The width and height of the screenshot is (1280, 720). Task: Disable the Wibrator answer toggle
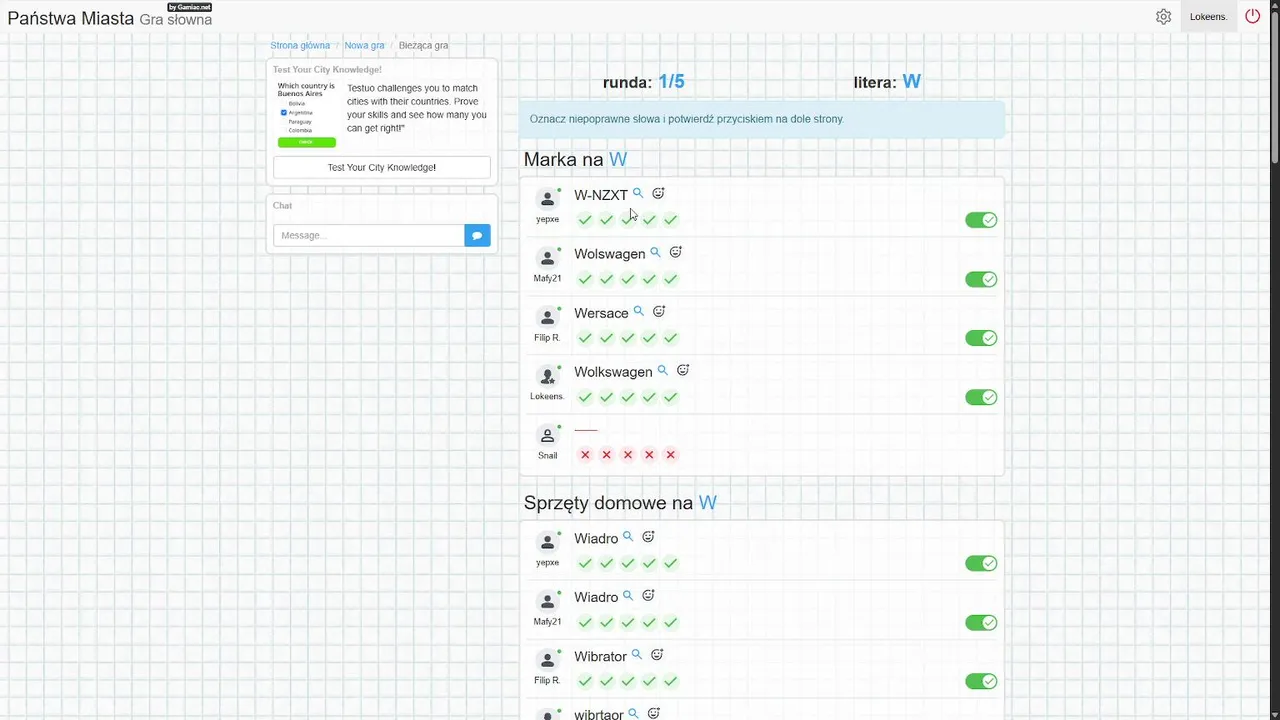[981, 681]
